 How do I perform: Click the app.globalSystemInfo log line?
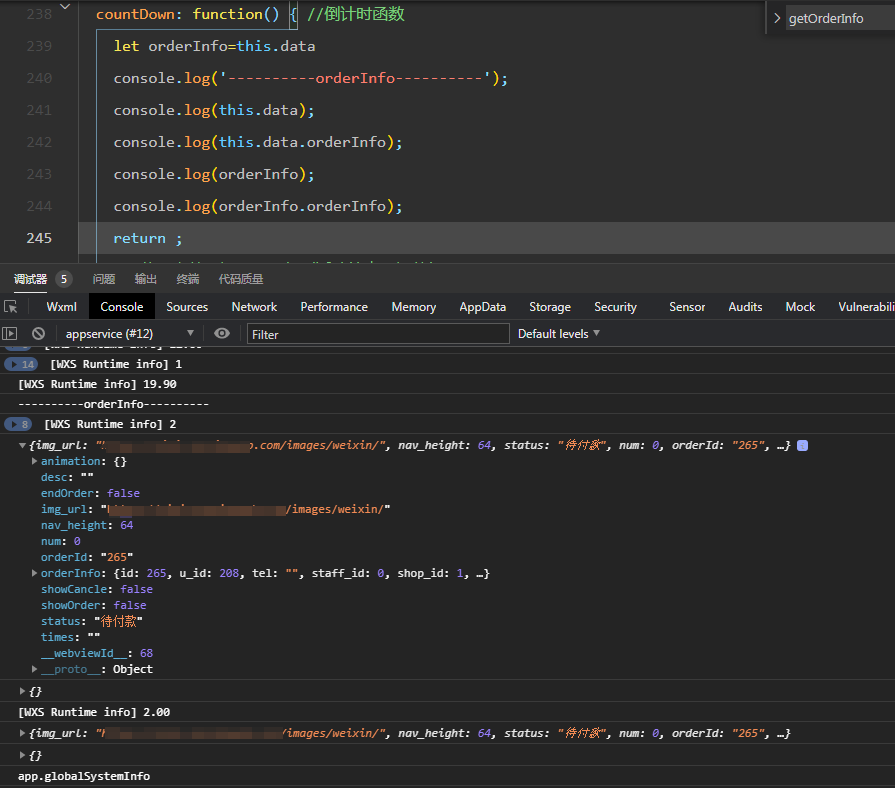(84, 776)
